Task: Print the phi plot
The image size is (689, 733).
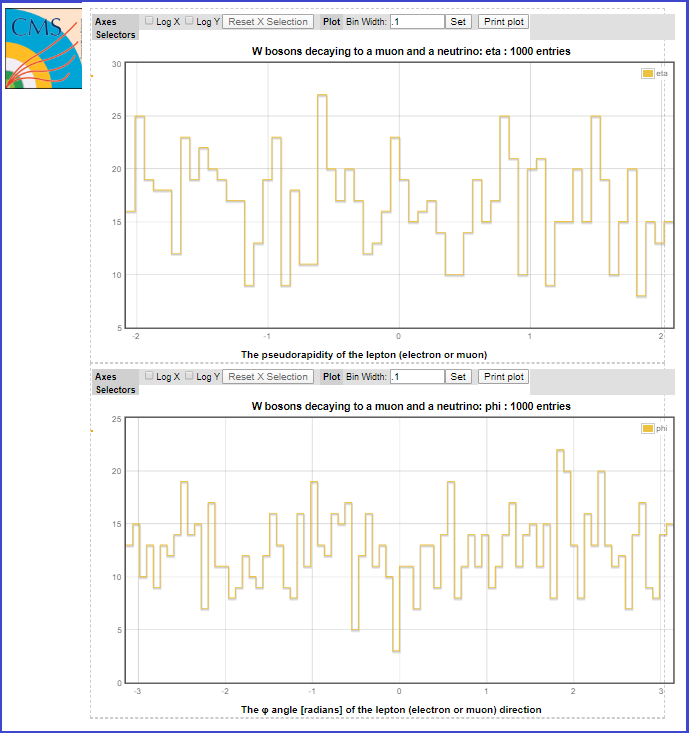Action: click(503, 377)
